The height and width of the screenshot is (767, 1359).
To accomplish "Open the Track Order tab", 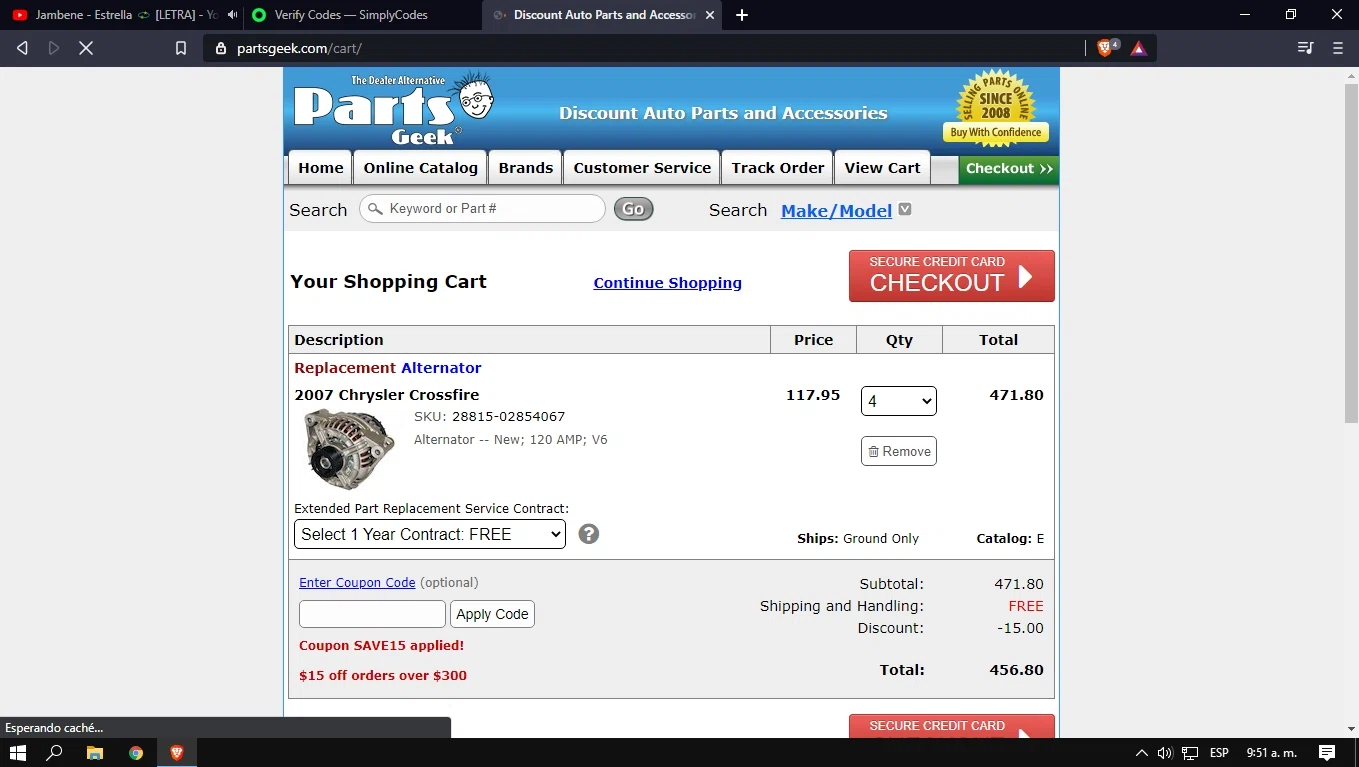I will tap(777, 168).
